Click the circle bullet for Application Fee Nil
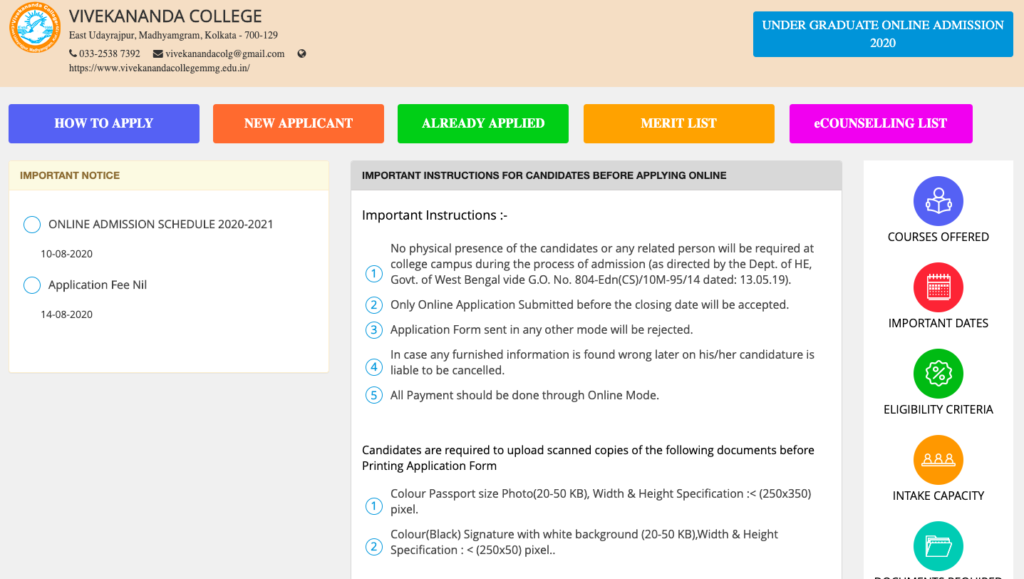 (32, 285)
